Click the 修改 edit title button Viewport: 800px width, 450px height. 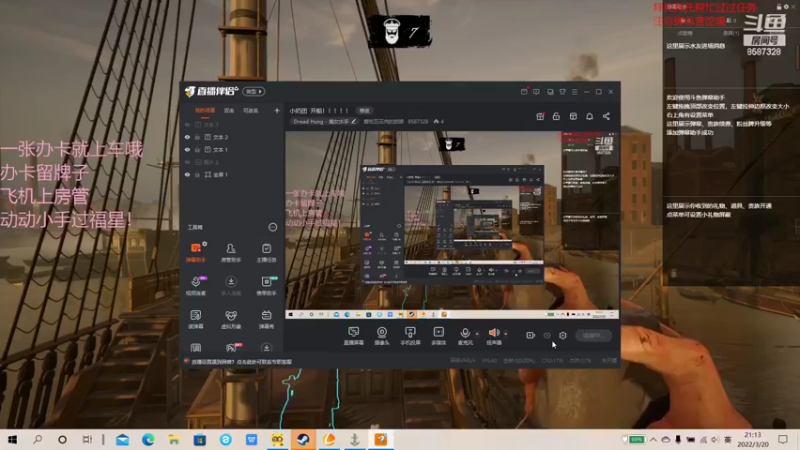point(364,110)
